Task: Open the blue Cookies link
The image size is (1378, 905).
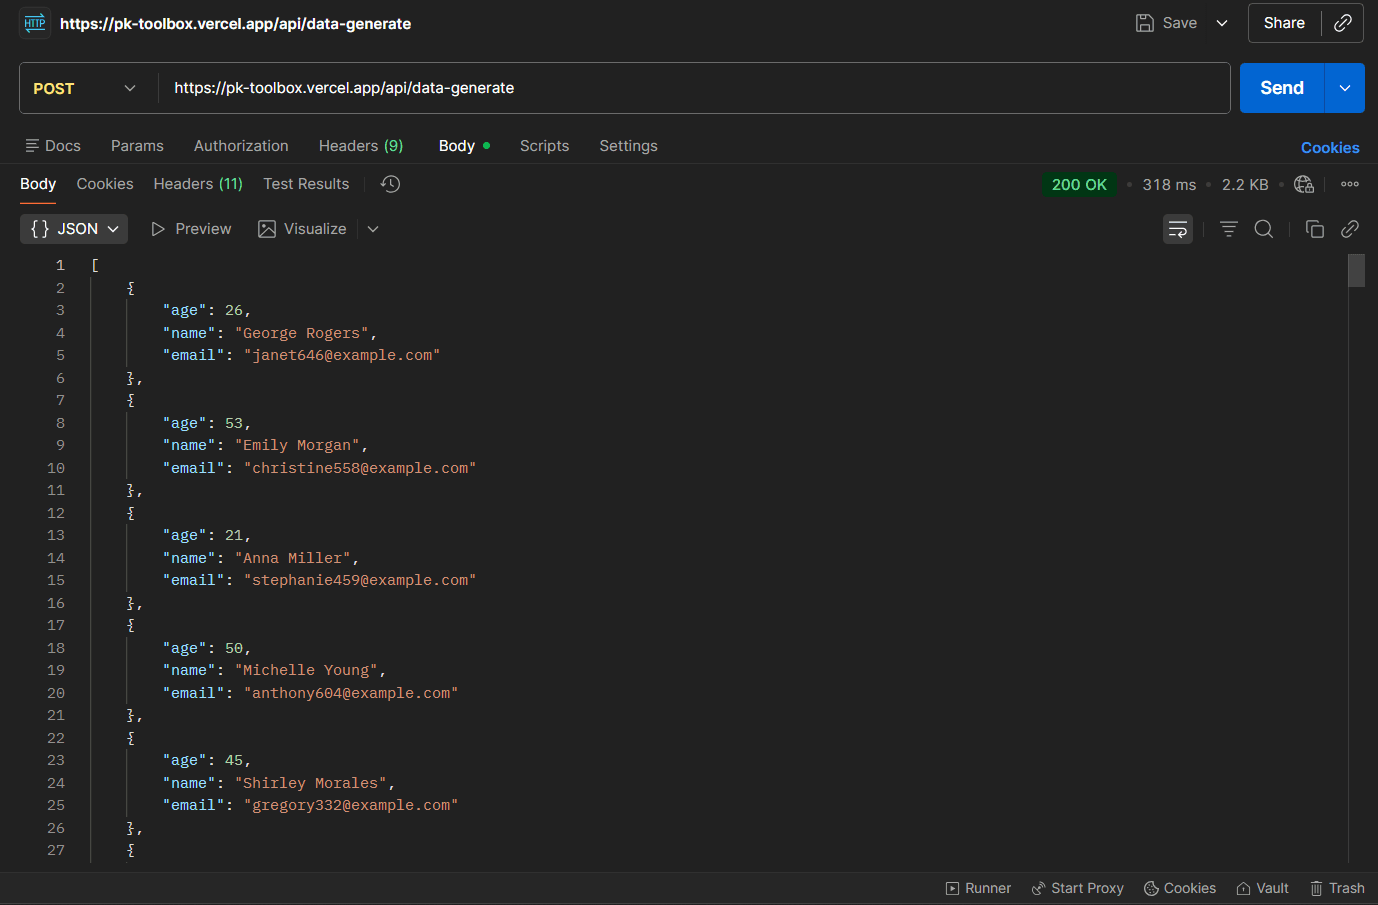Action: tap(1330, 148)
